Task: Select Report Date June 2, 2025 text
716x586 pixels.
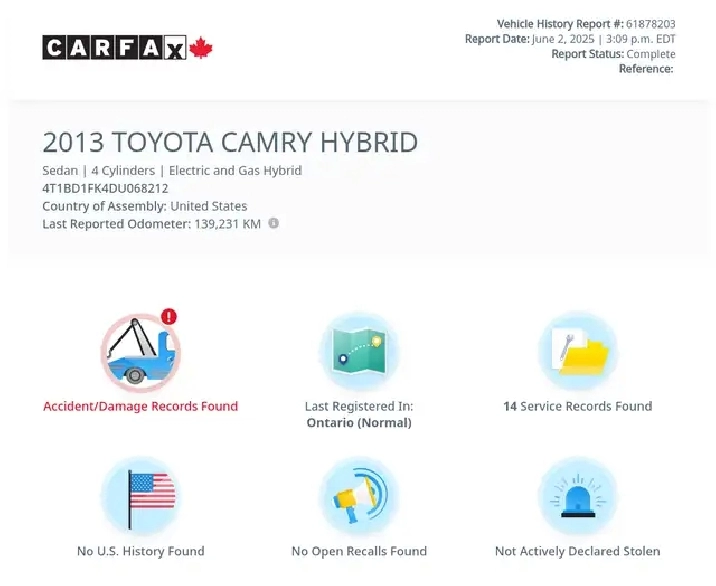Action: (x=570, y=39)
